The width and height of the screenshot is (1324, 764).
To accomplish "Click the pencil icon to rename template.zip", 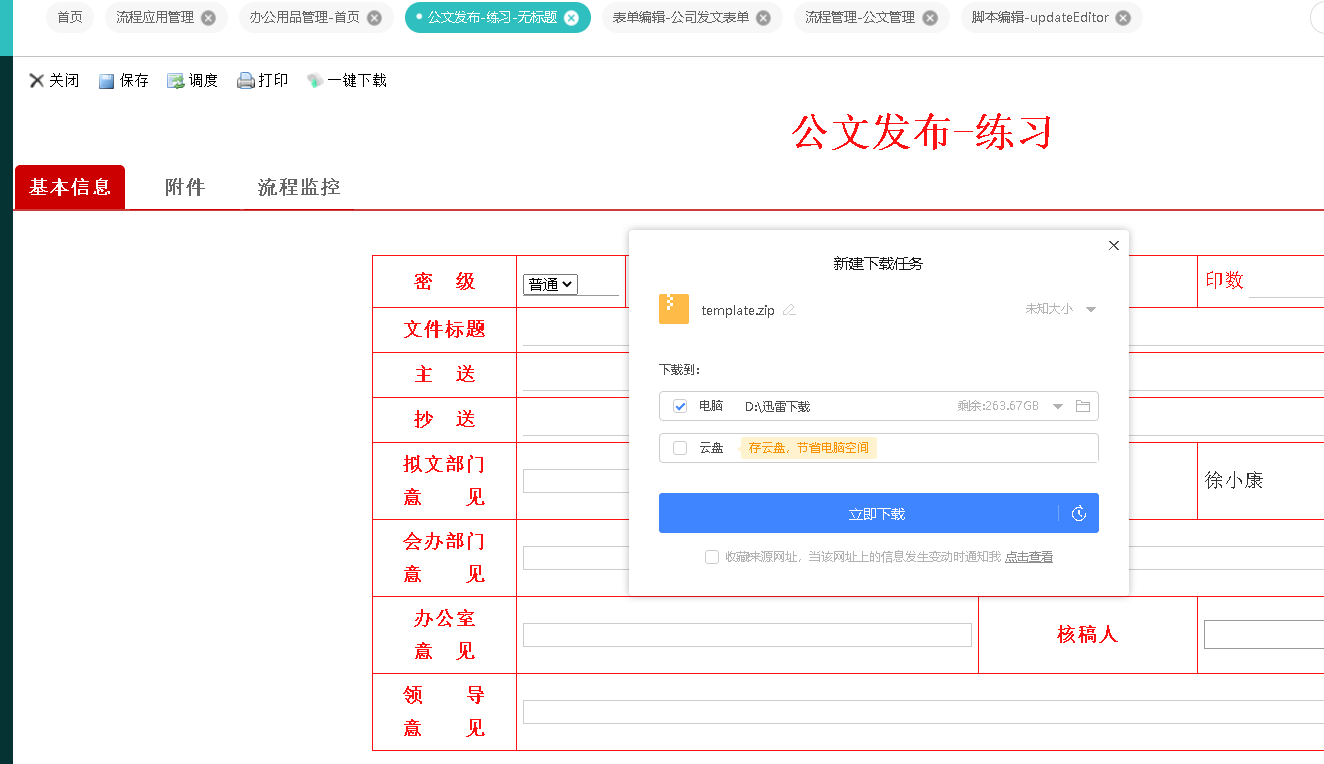I will pos(789,310).
